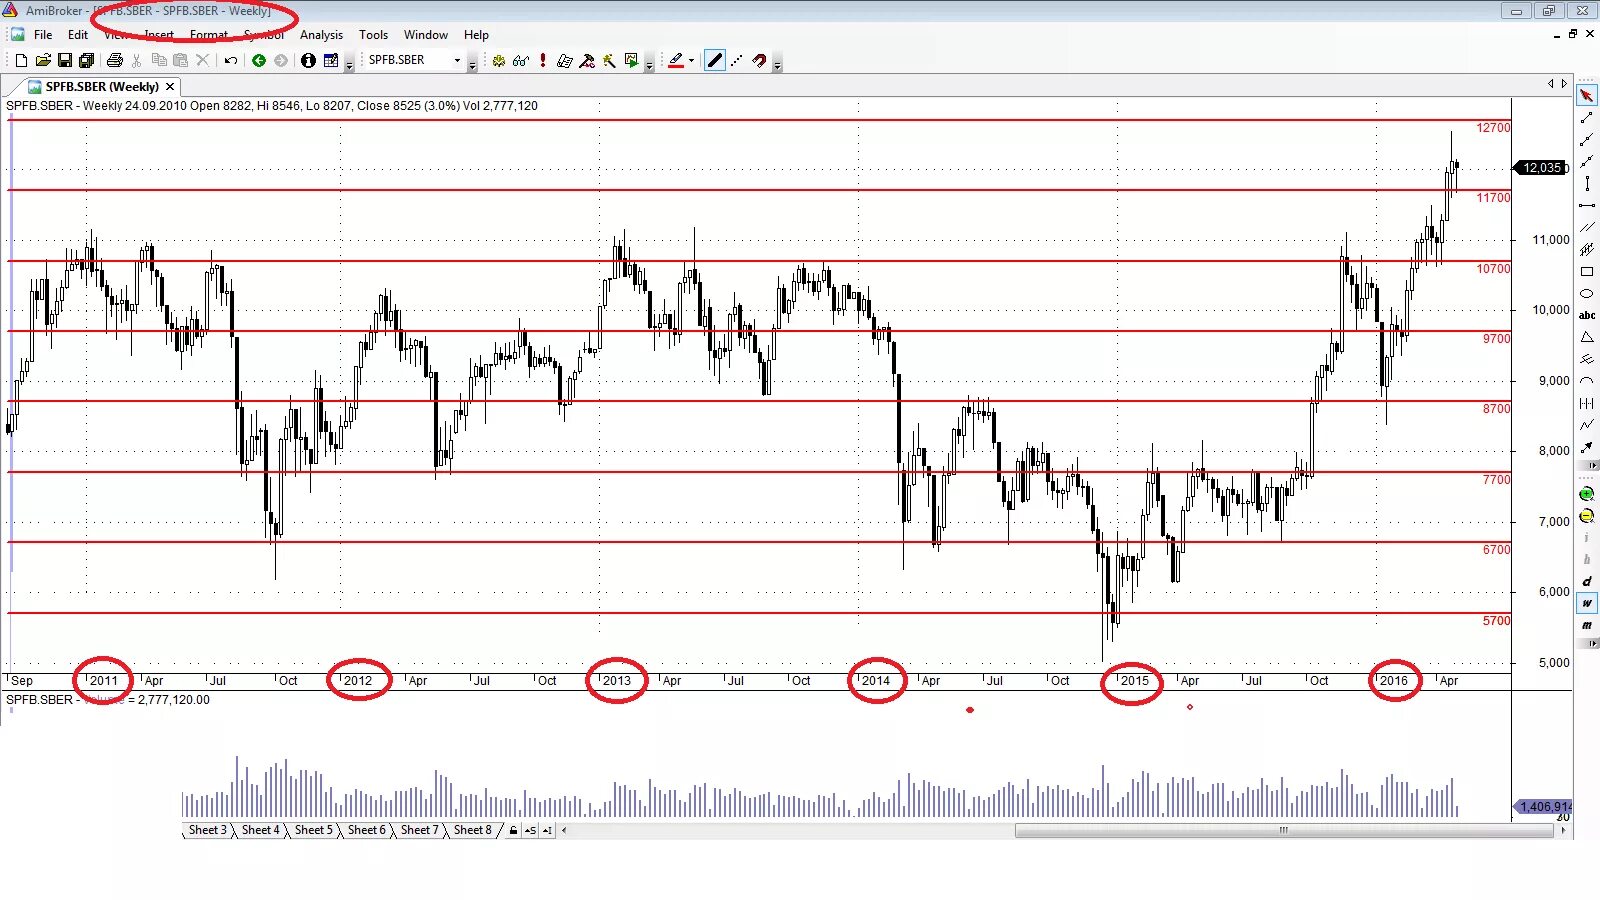Print the chart with the printer icon

pyautogui.click(x=115, y=61)
